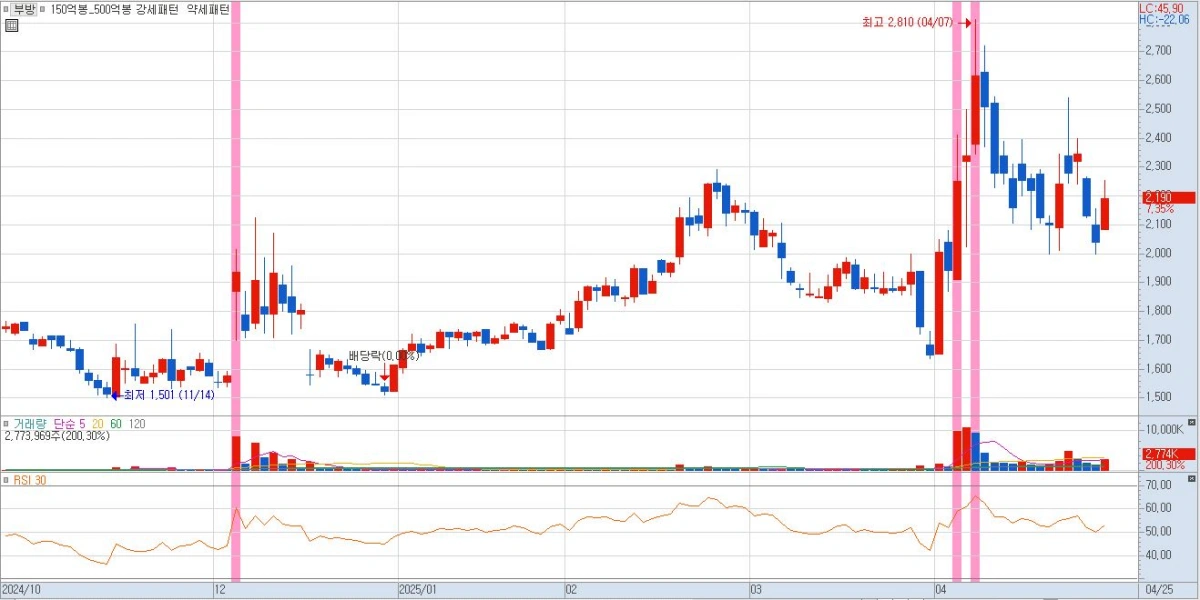
Task: Click the 03 month date axis label
Action: pyautogui.click(x=757, y=590)
